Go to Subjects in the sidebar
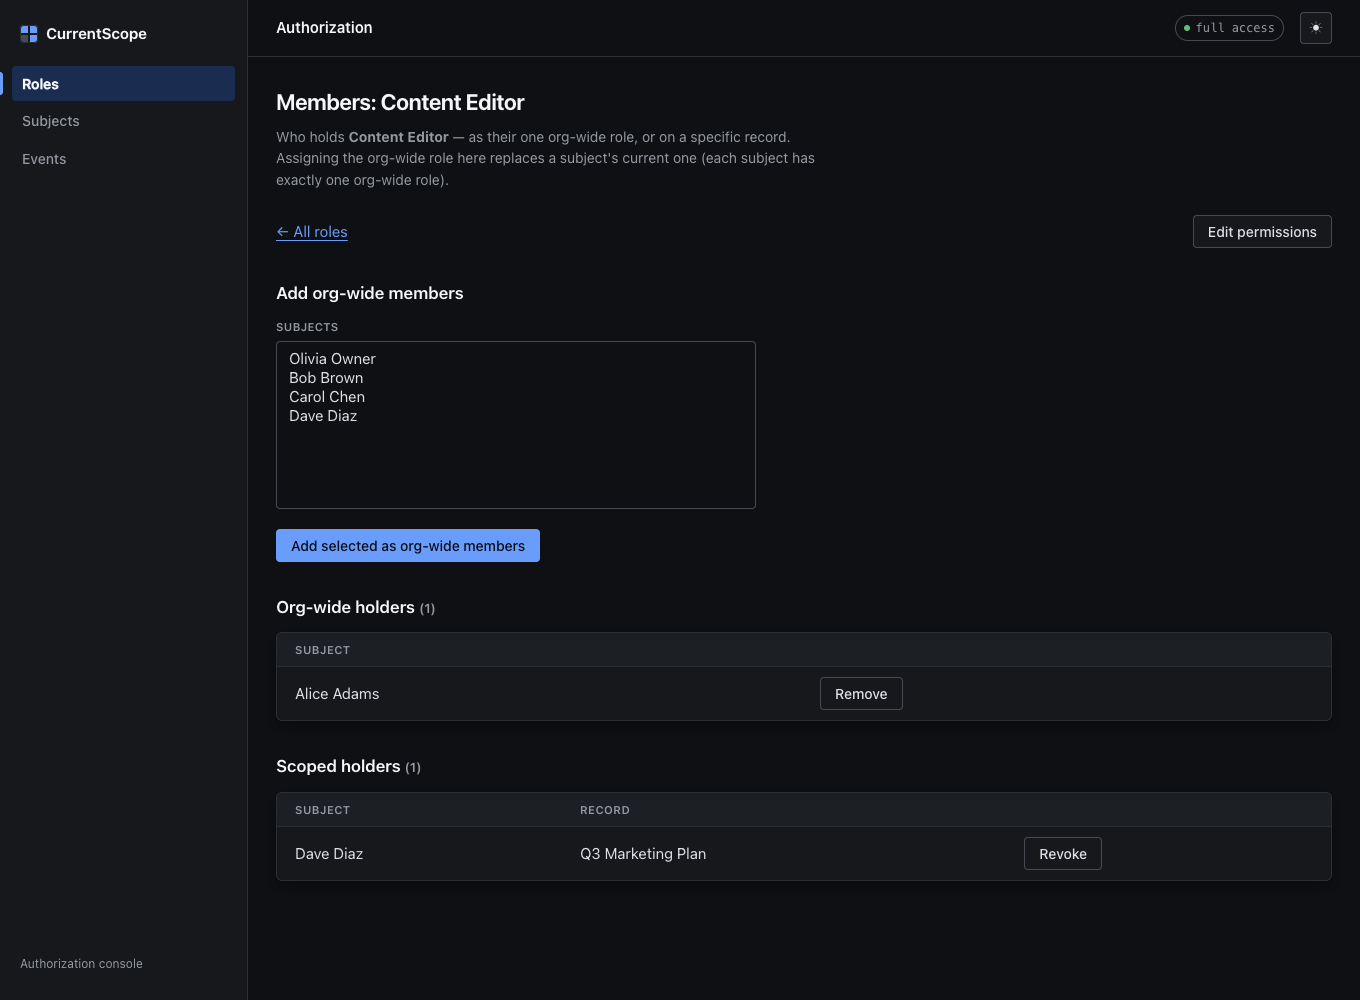This screenshot has height=1000, width=1360. 123,121
